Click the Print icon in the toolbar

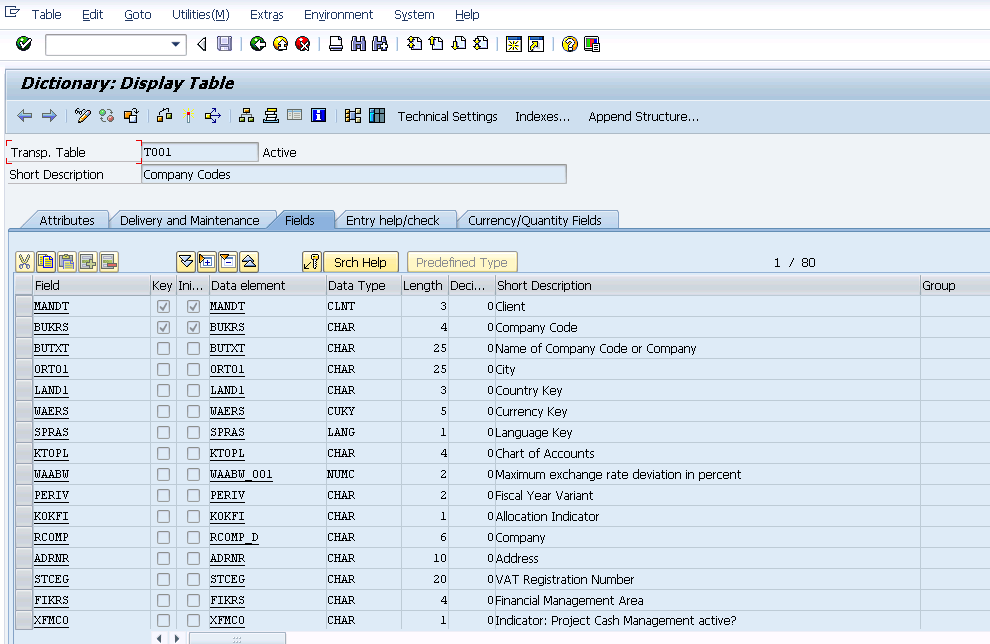tap(335, 44)
